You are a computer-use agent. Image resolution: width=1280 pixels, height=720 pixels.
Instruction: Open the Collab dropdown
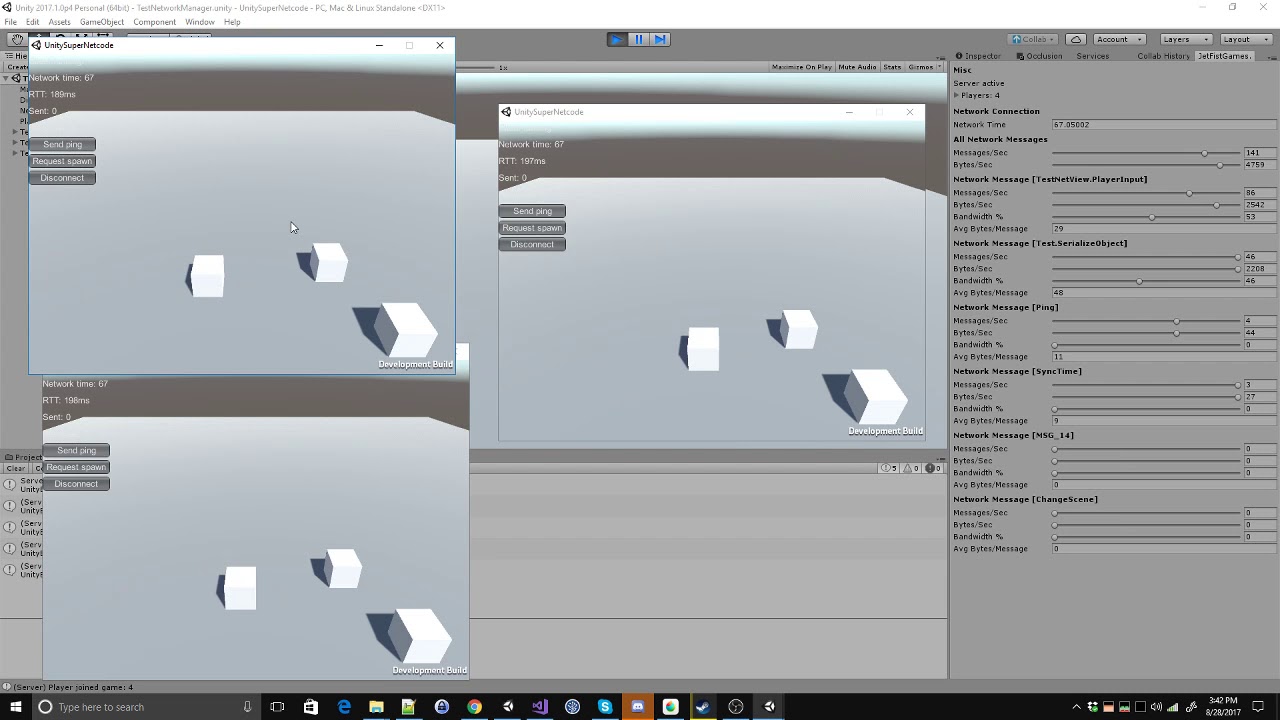(x=1035, y=39)
